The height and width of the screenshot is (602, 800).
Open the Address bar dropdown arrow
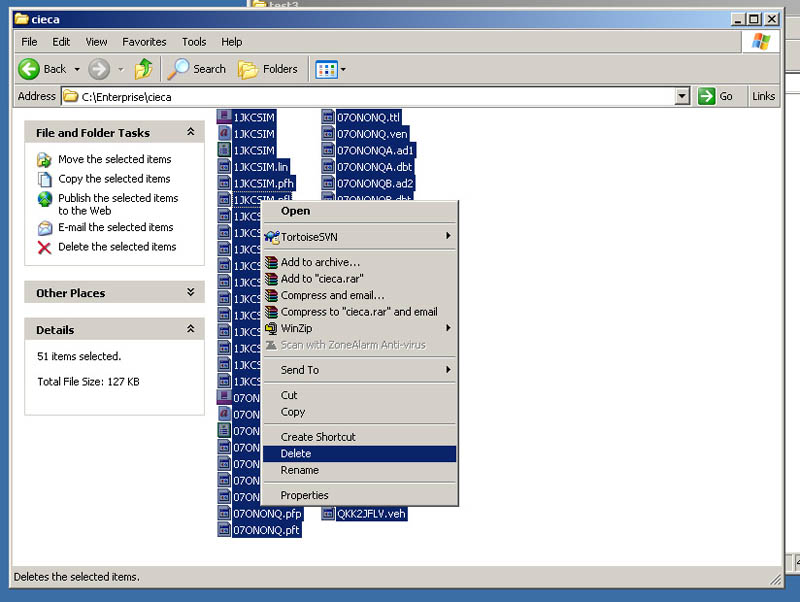(x=682, y=96)
